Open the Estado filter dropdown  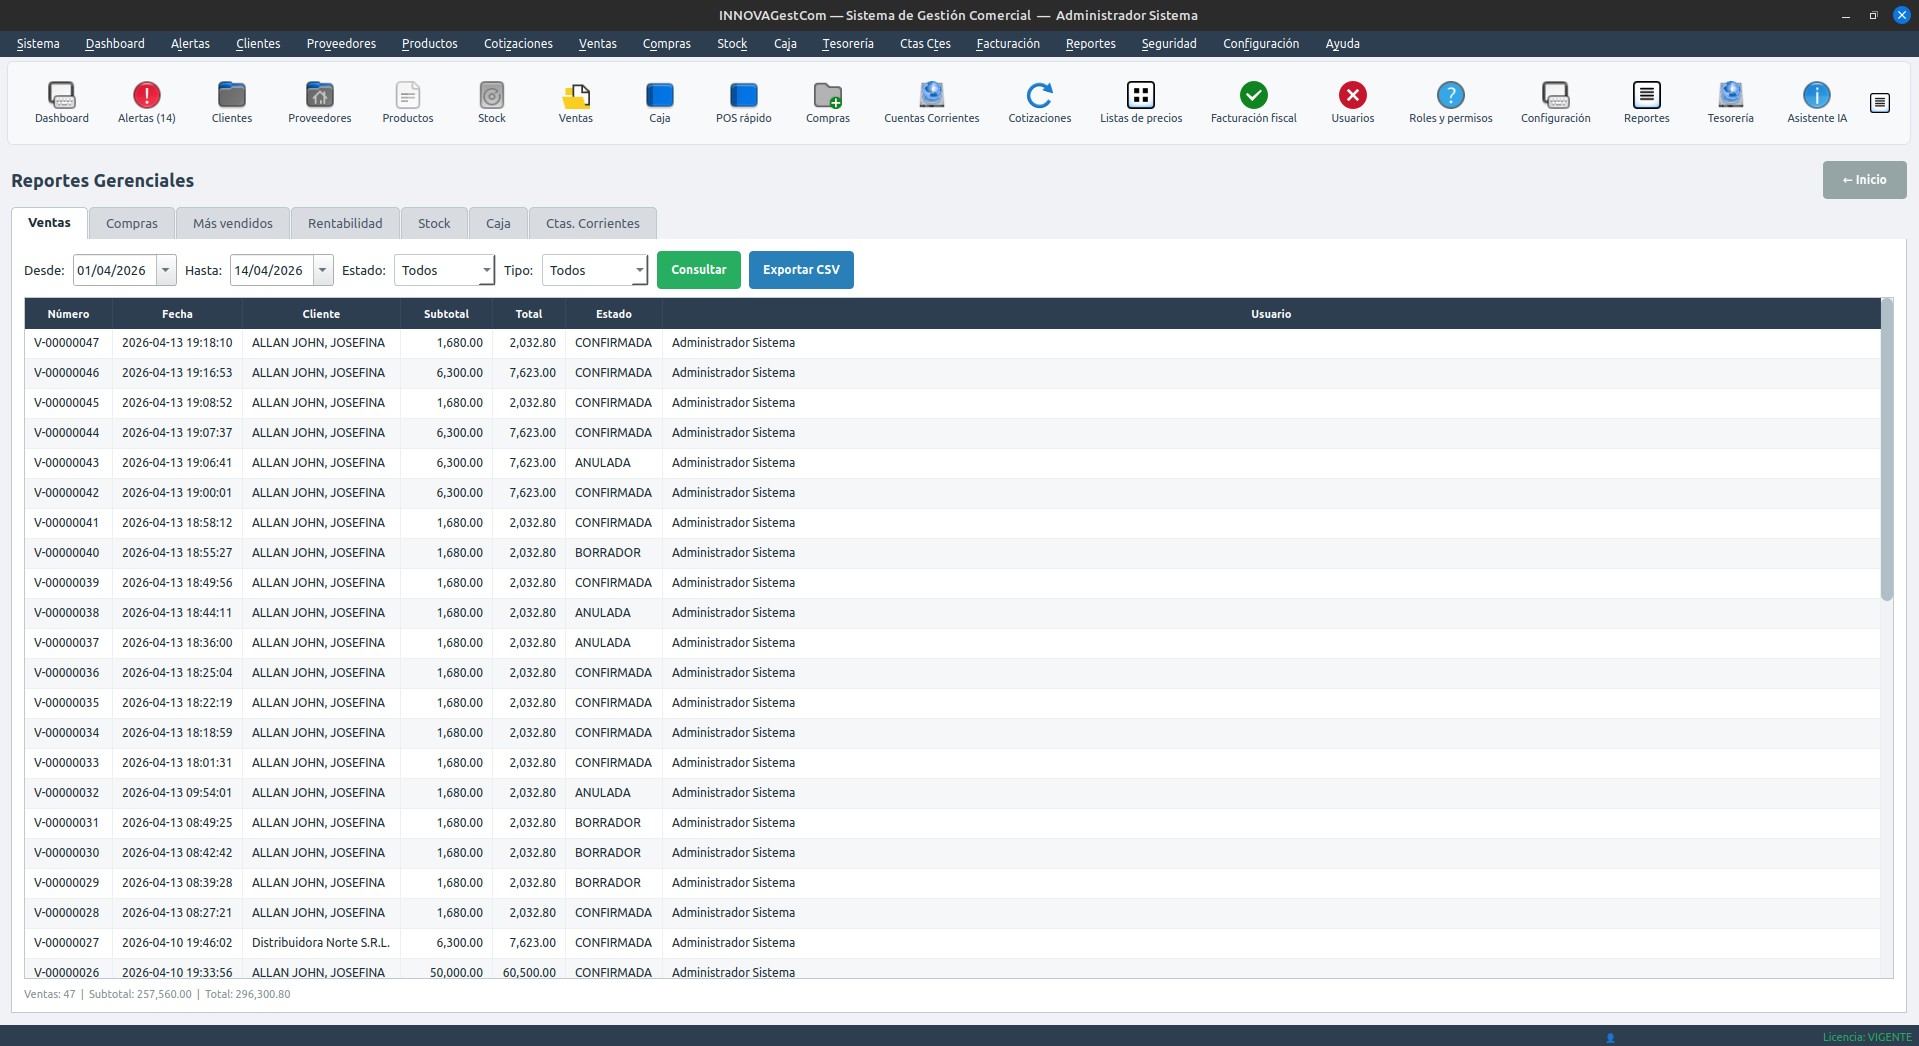tap(444, 270)
